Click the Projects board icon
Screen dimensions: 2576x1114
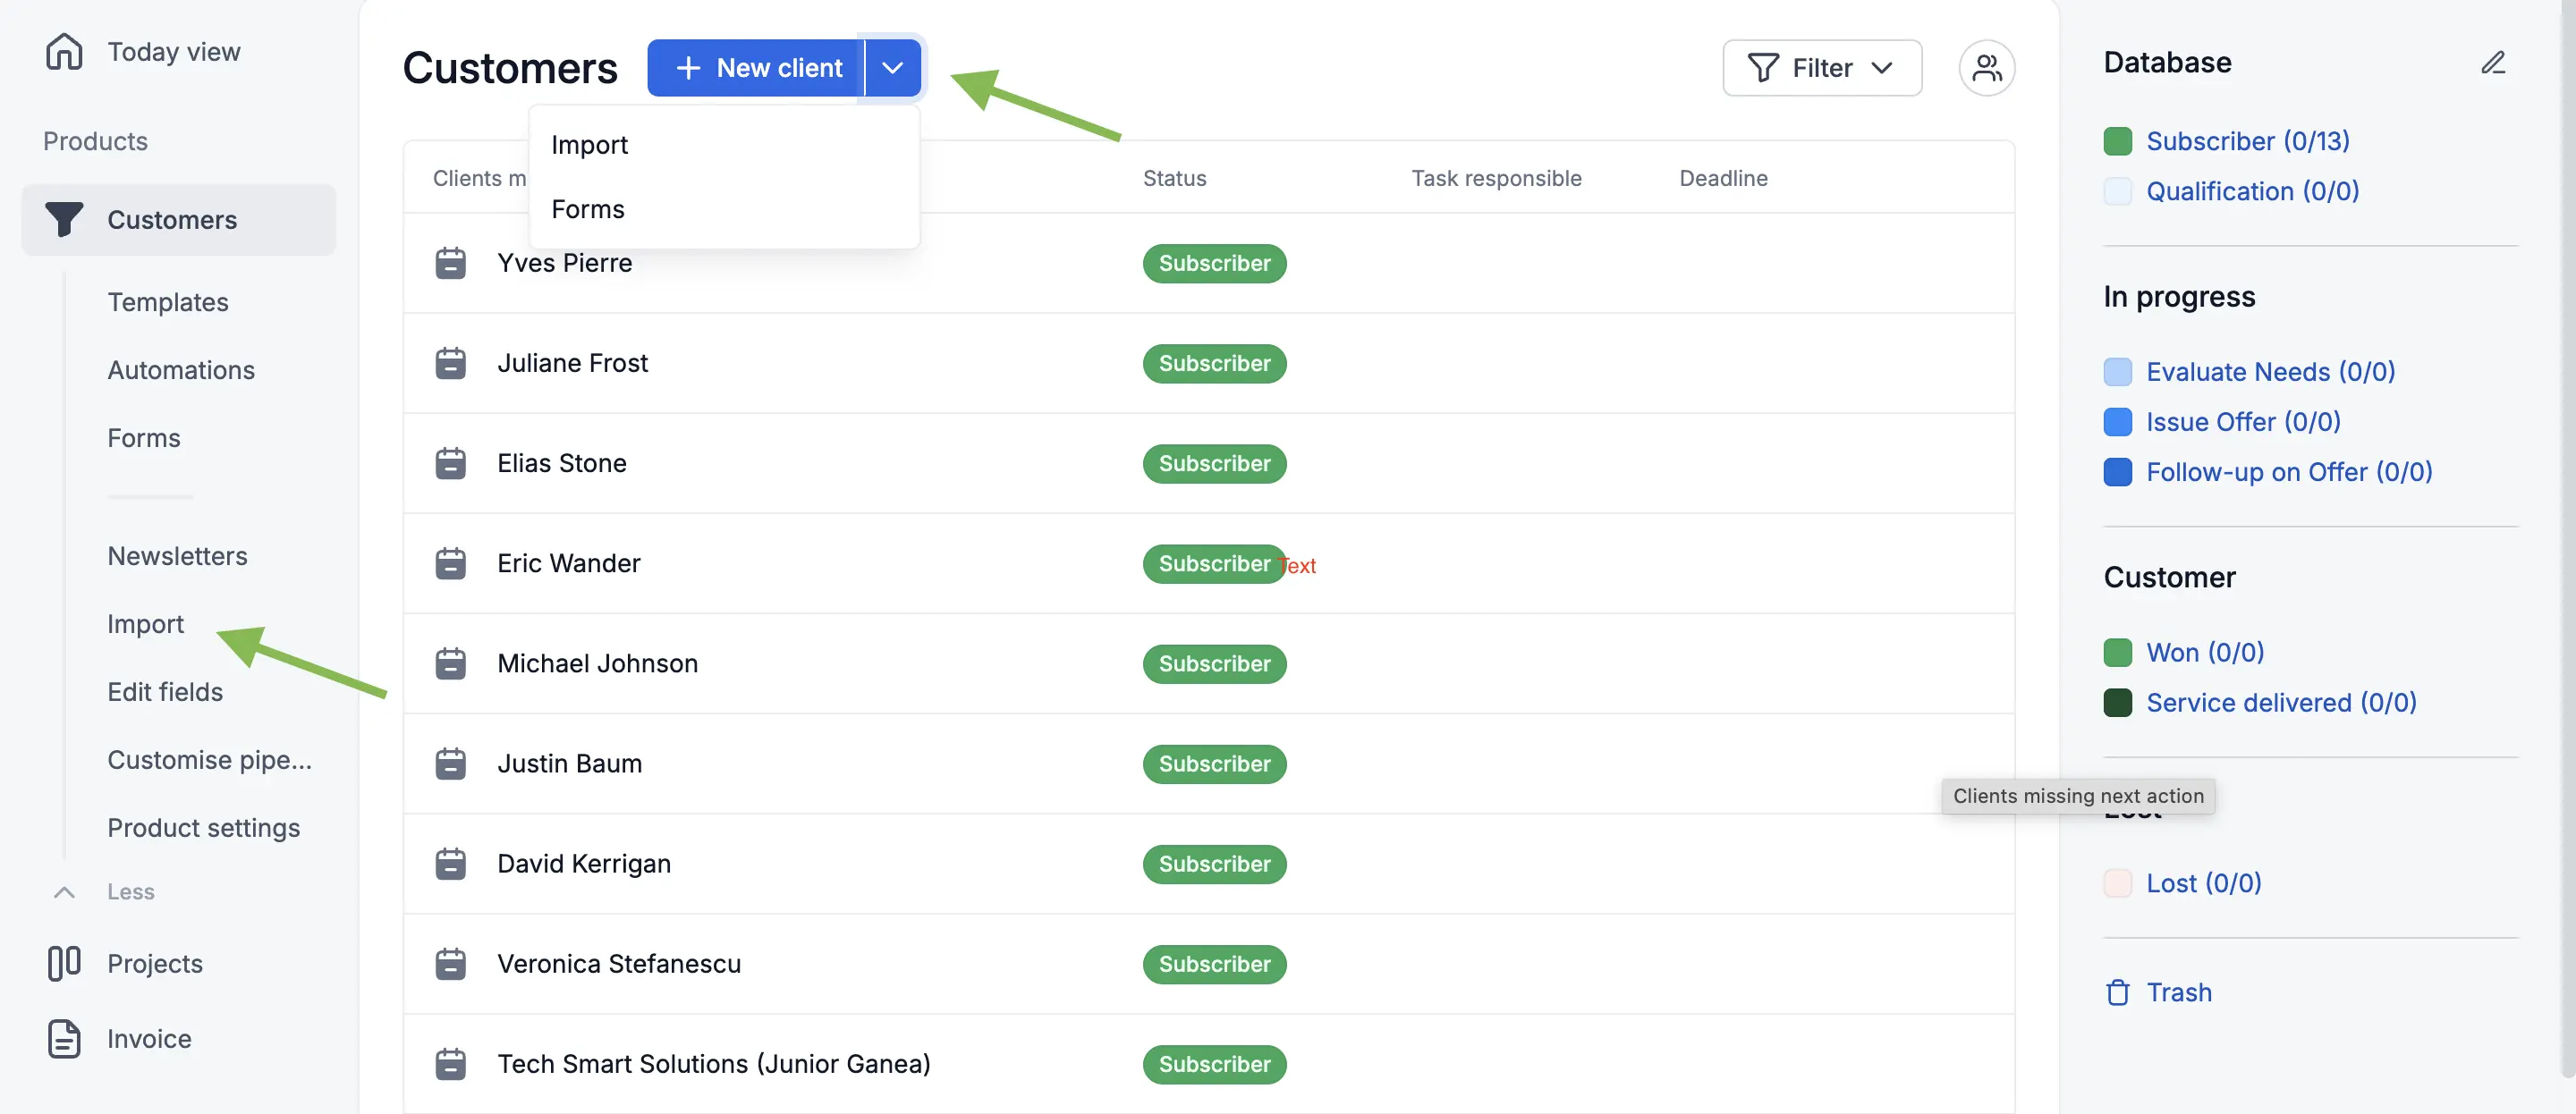[64, 962]
